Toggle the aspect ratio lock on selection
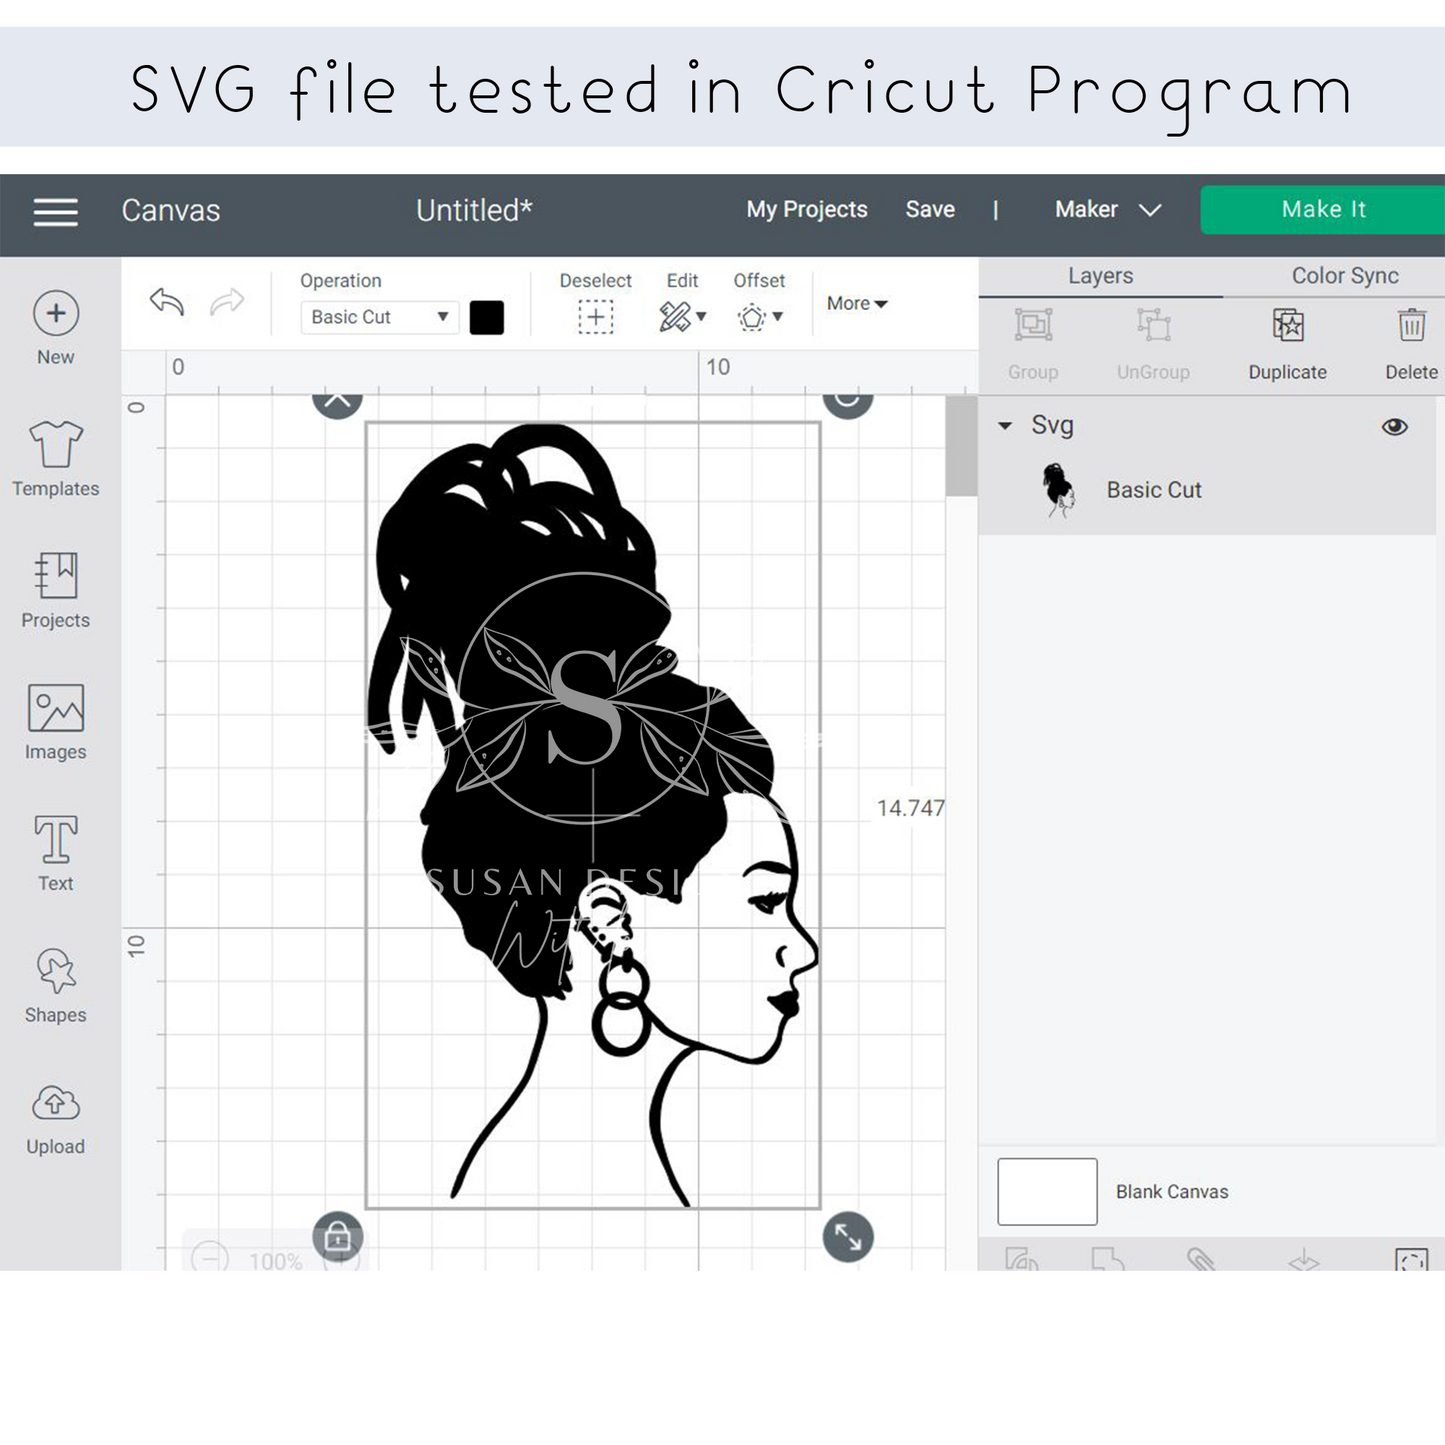The height and width of the screenshot is (1445, 1445). coord(338,1237)
